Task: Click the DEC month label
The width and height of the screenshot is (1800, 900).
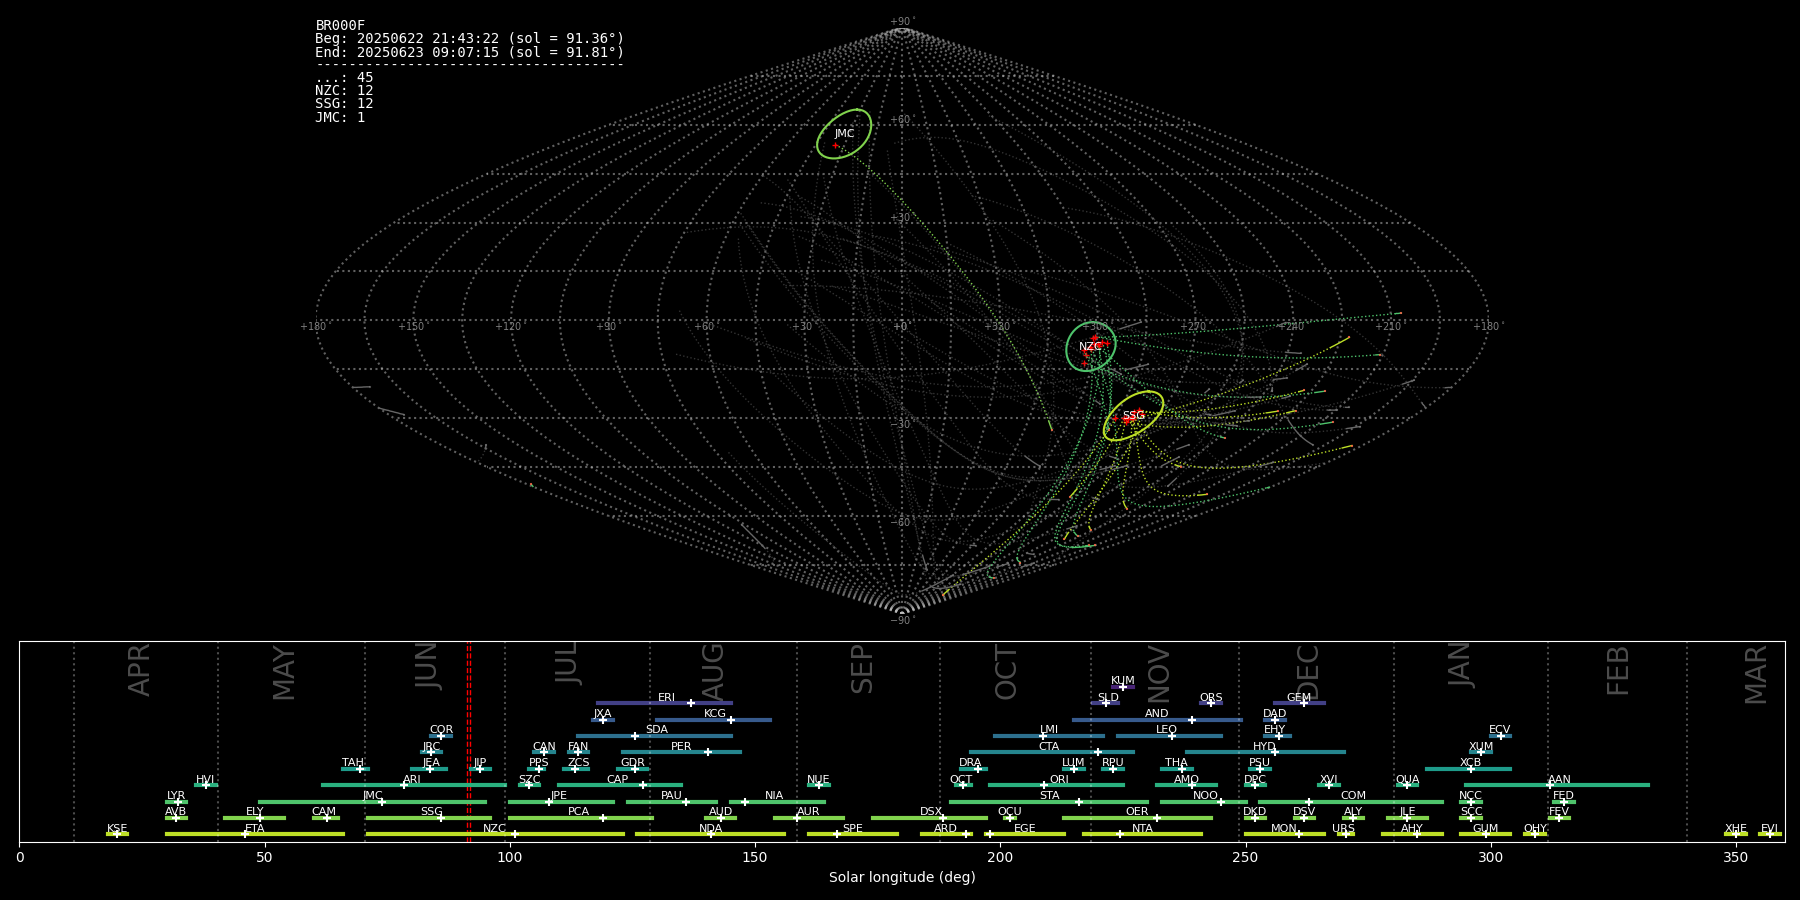Action: (1309, 672)
